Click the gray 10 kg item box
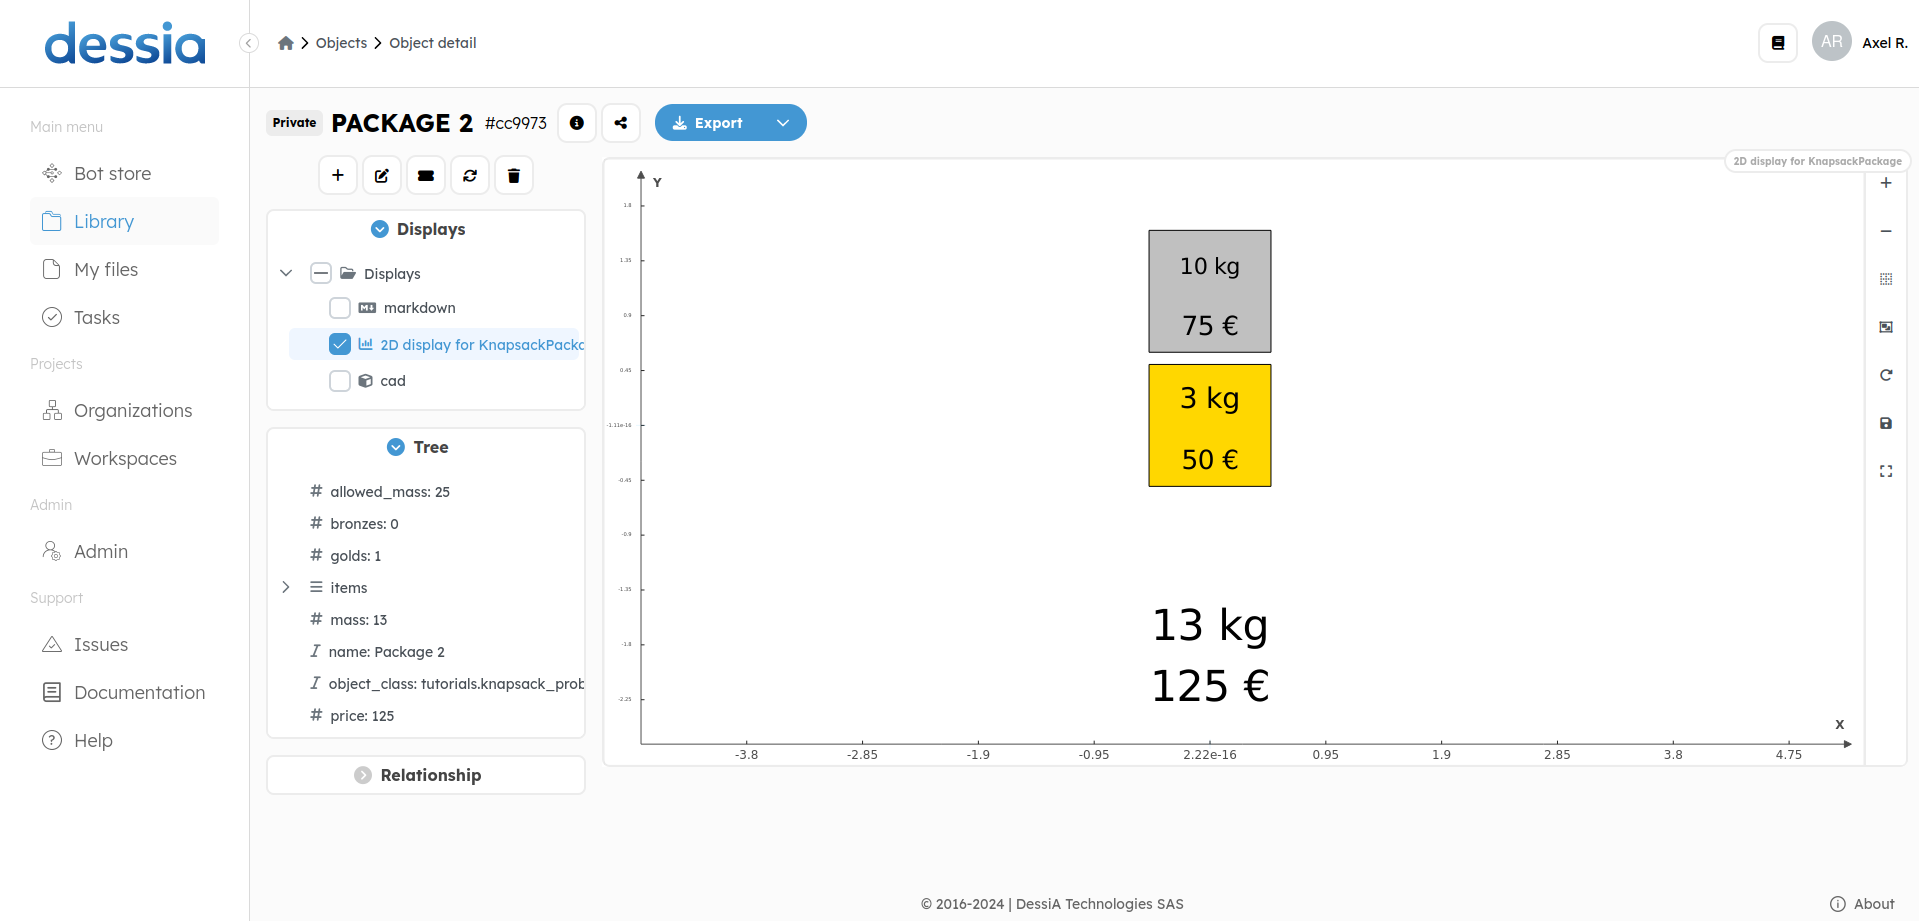Screen dimensions: 1919x921 pos(1210,292)
